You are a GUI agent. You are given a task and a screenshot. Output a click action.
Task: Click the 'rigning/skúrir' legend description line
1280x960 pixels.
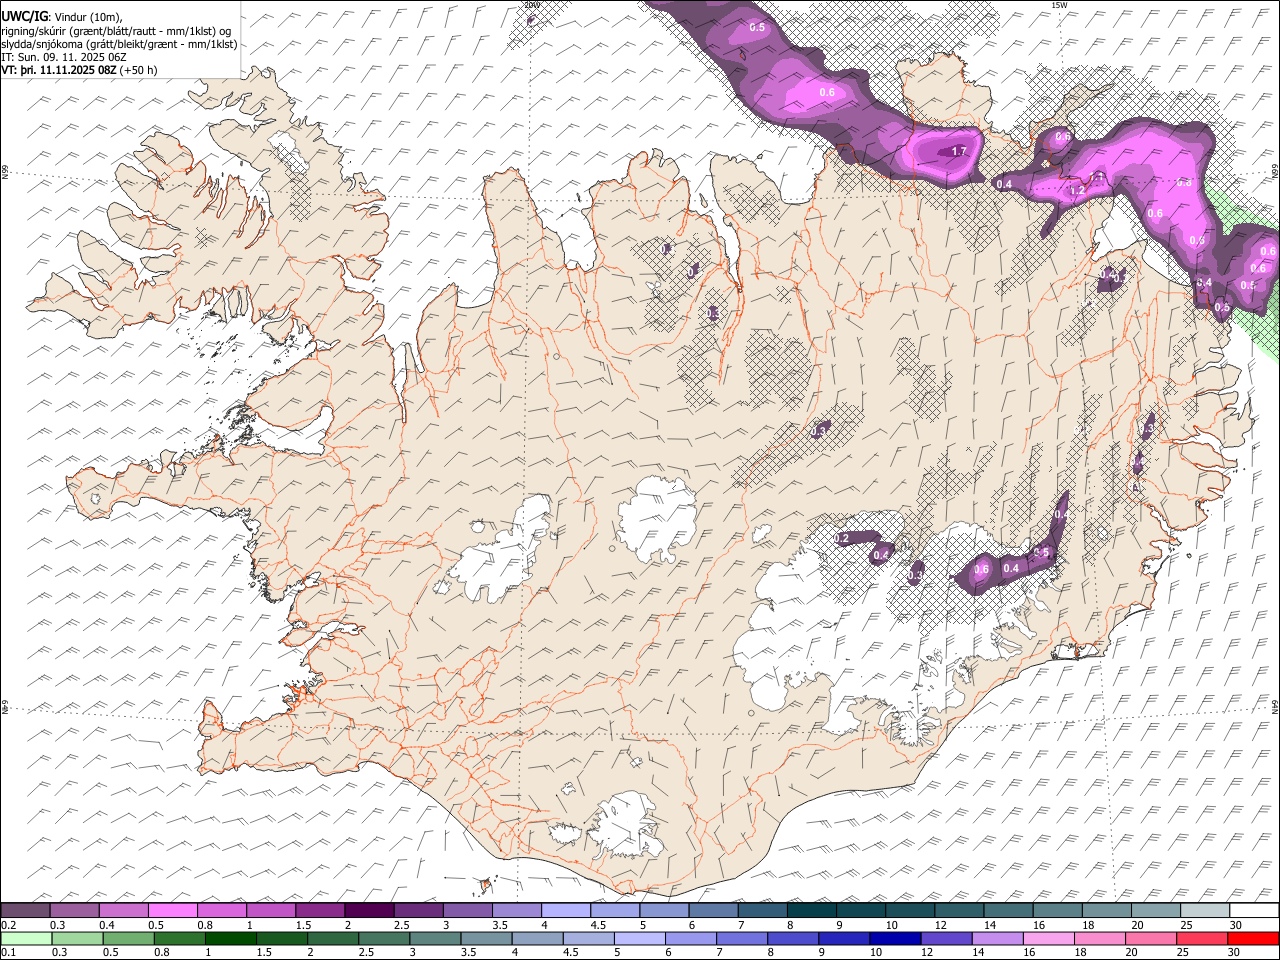[x=116, y=30]
